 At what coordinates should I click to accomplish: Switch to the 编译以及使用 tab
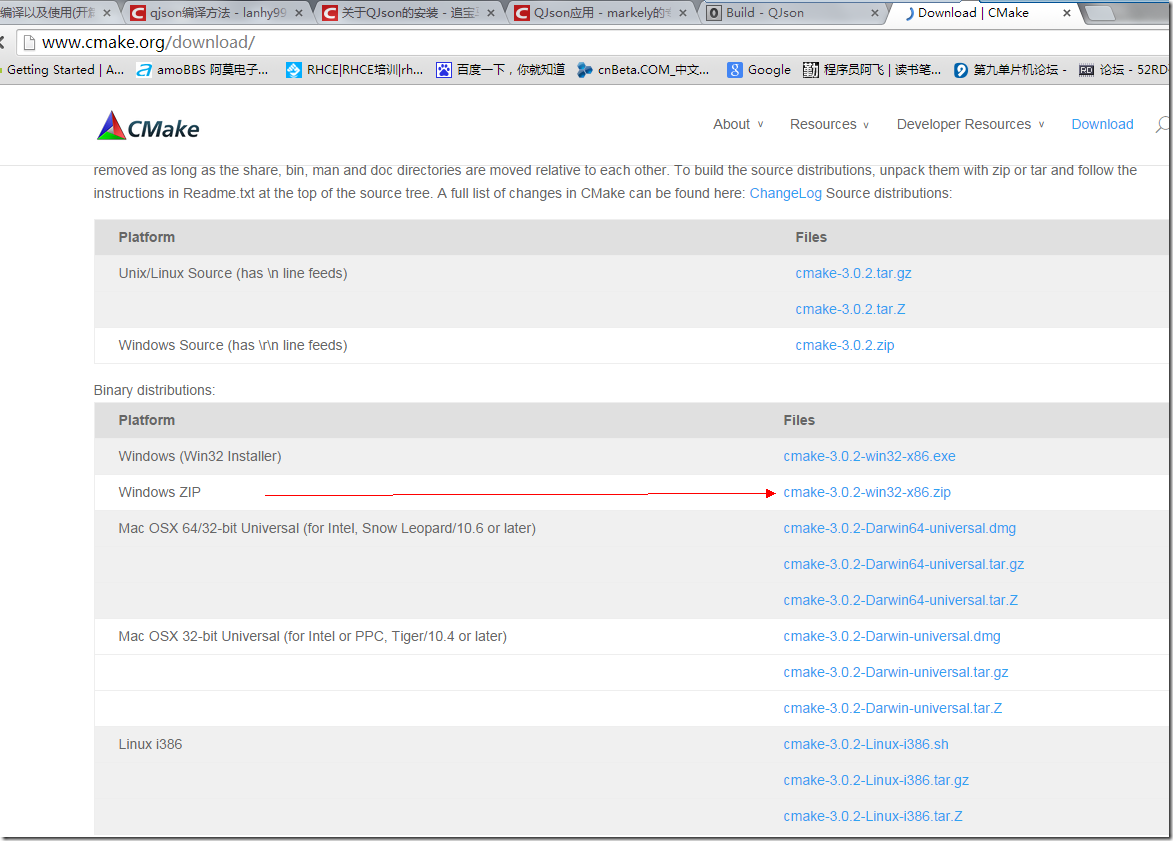56,13
